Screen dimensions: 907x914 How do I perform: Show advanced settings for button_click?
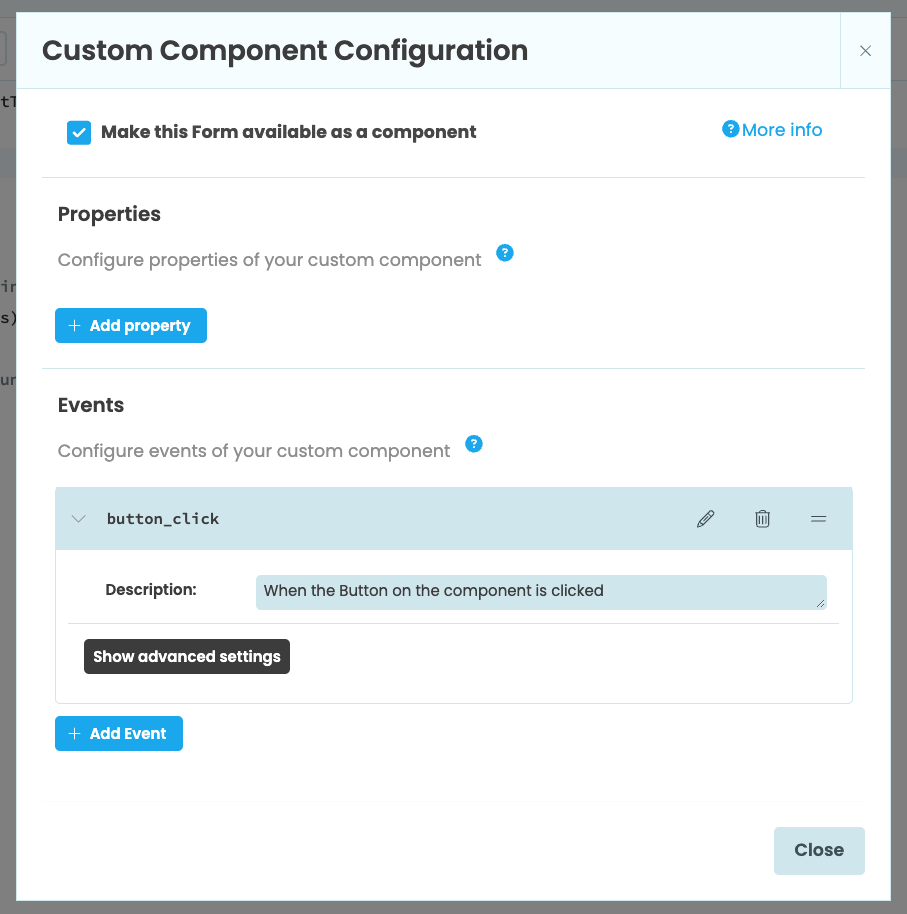[186, 656]
